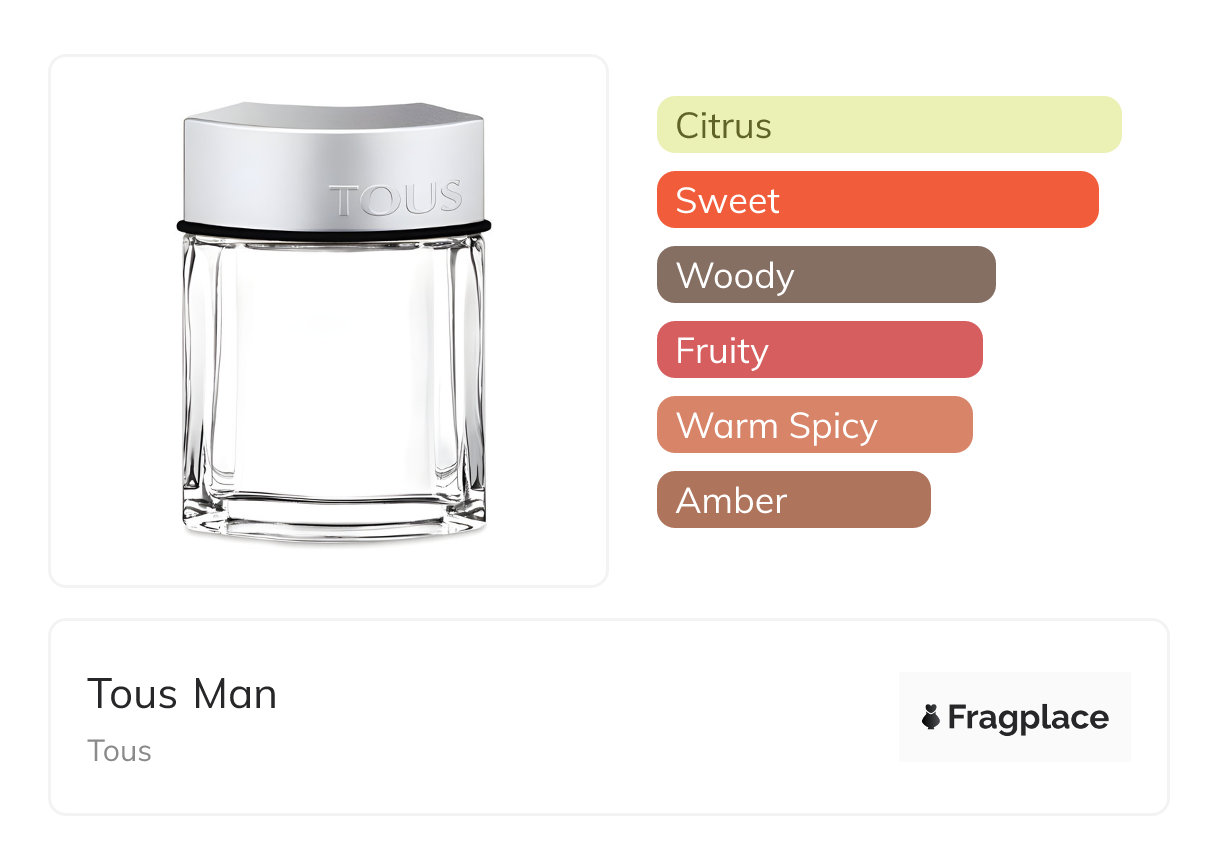Click the word Citrus in the top bar

coord(723,126)
